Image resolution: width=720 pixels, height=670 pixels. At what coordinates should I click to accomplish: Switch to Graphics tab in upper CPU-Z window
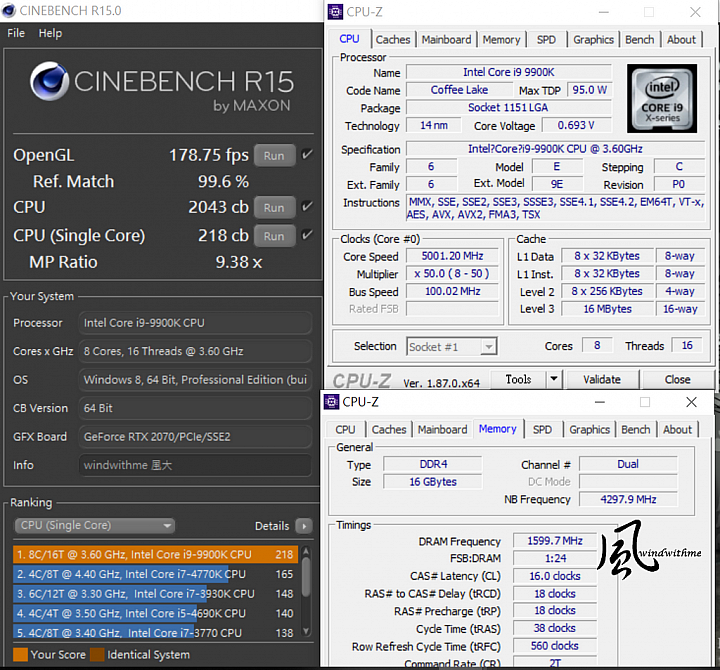click(x=593, y=39)
